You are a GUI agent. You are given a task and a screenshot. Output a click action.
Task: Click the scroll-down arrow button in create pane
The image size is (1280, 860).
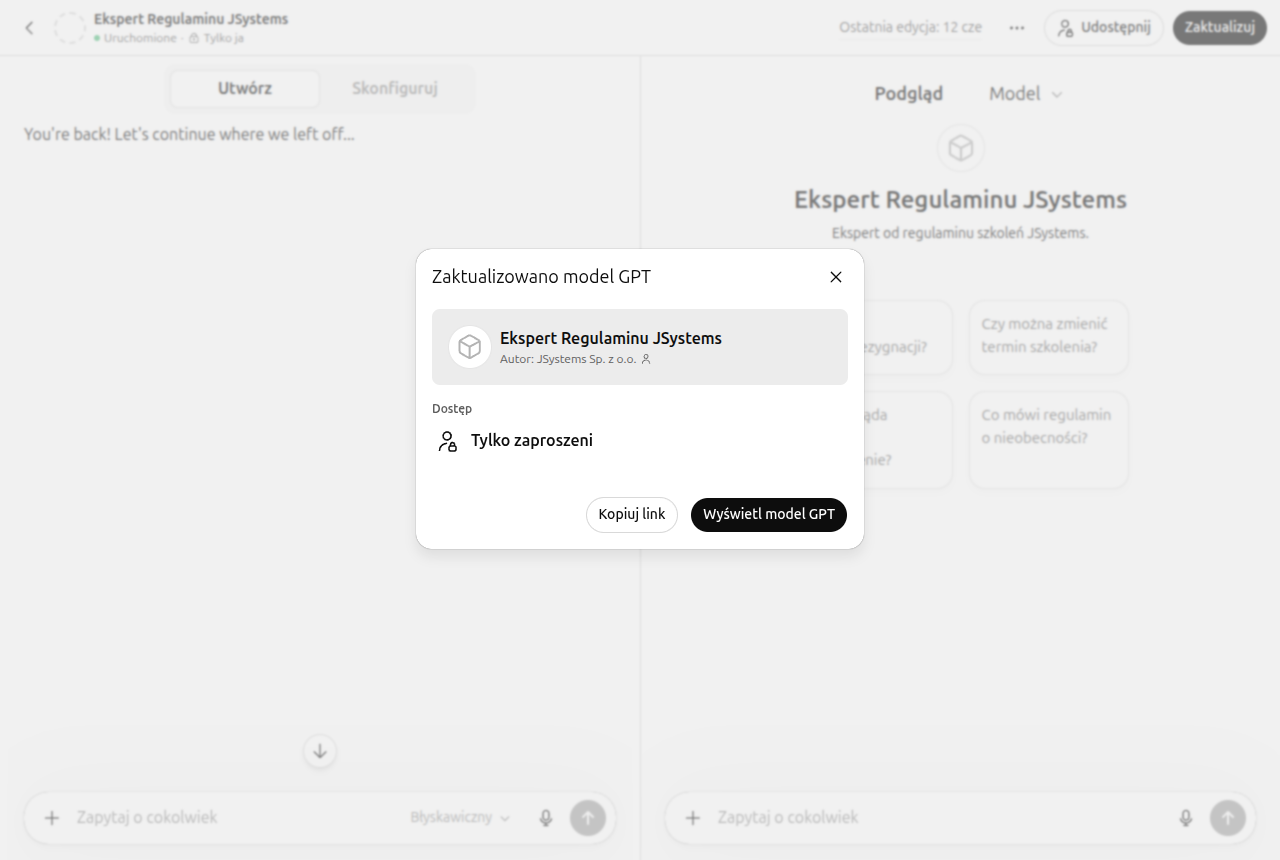[x=320, y=752]
